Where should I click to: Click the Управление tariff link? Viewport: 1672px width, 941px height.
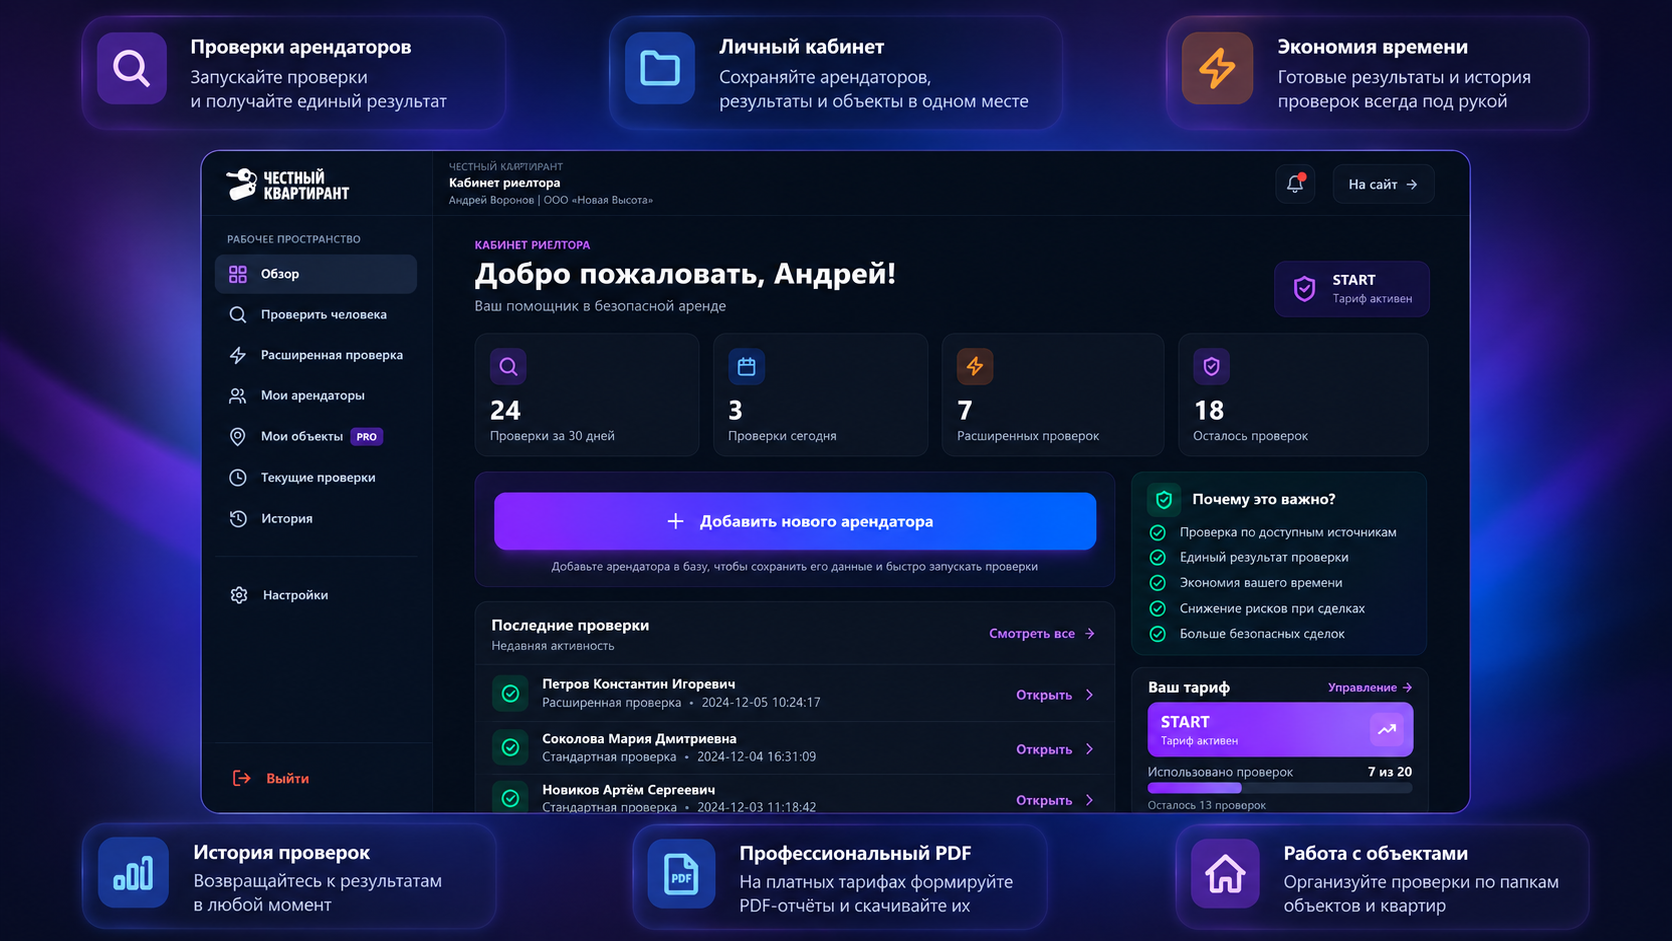point(1370,688)
